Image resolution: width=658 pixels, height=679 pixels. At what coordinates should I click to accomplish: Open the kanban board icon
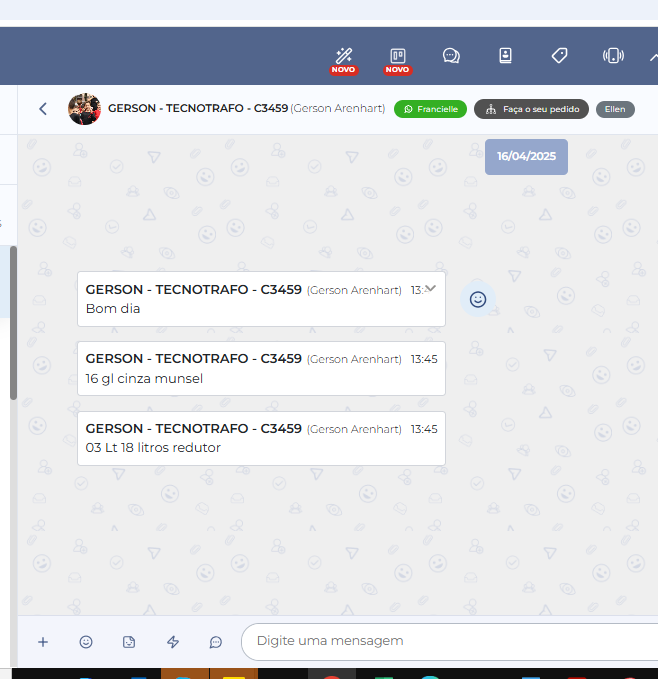pos(397,56)
